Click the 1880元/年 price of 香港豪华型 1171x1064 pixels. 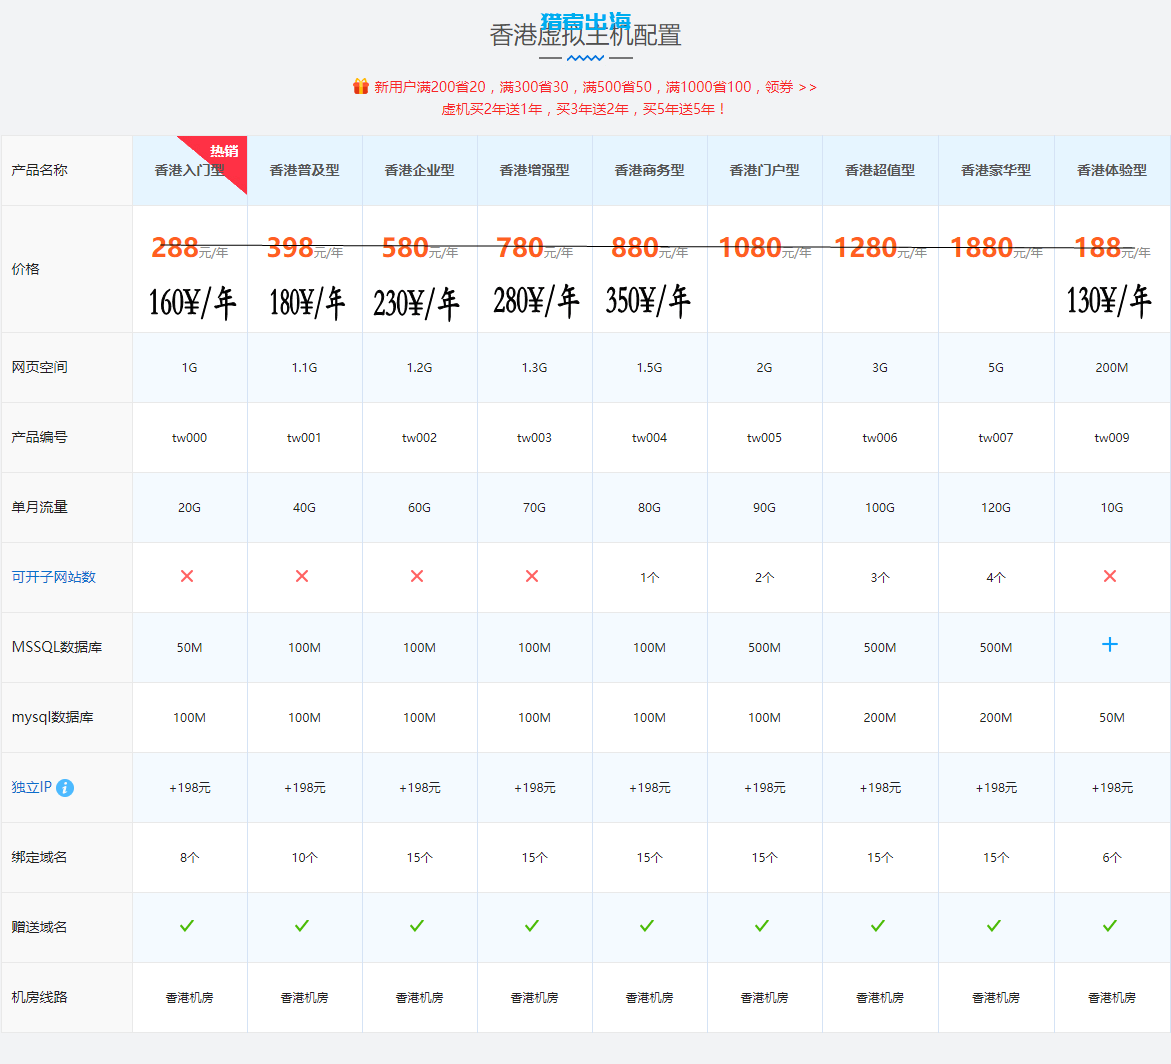coord(995,248)
